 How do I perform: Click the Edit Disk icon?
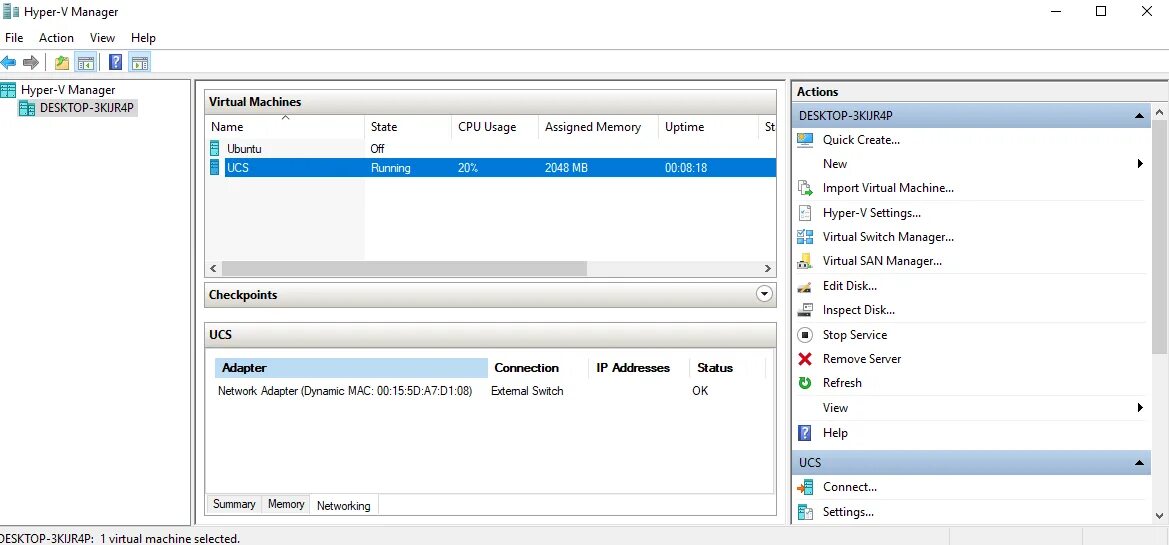tap(804, 286)
